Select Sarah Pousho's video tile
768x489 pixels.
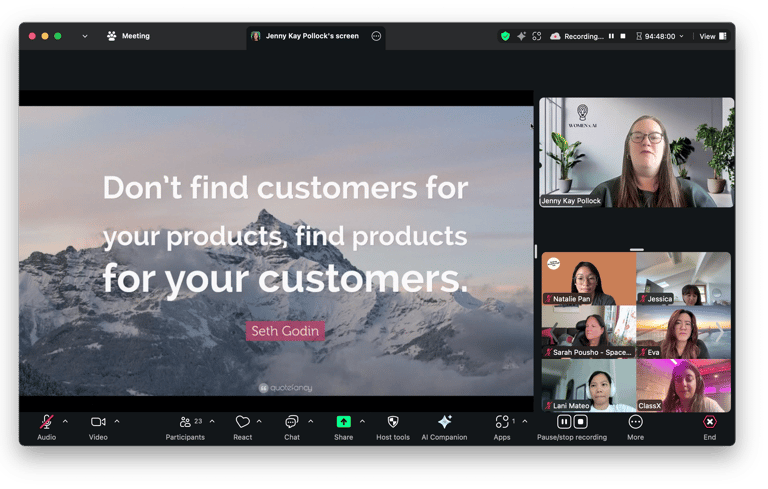(589, 332)
